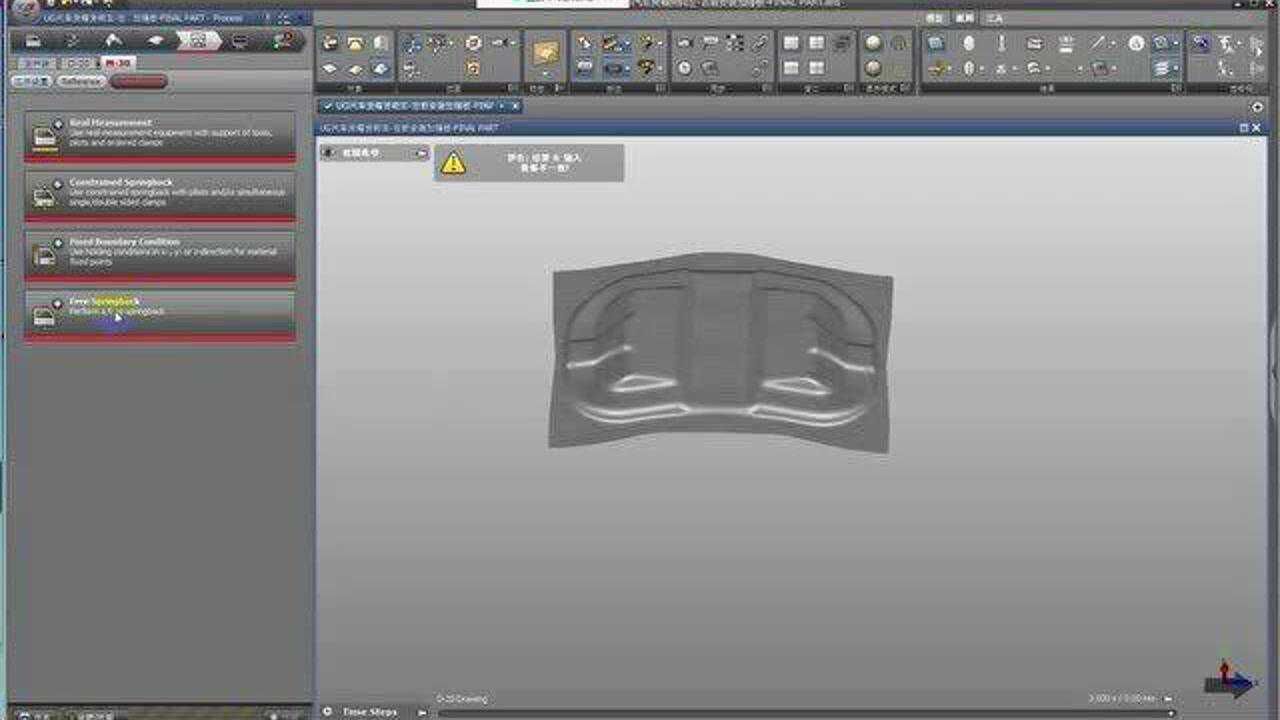This screenshot has height=720, width=1280.
Task: Switch to the red-flag 3D tab
Action: (x=119, y=63)
